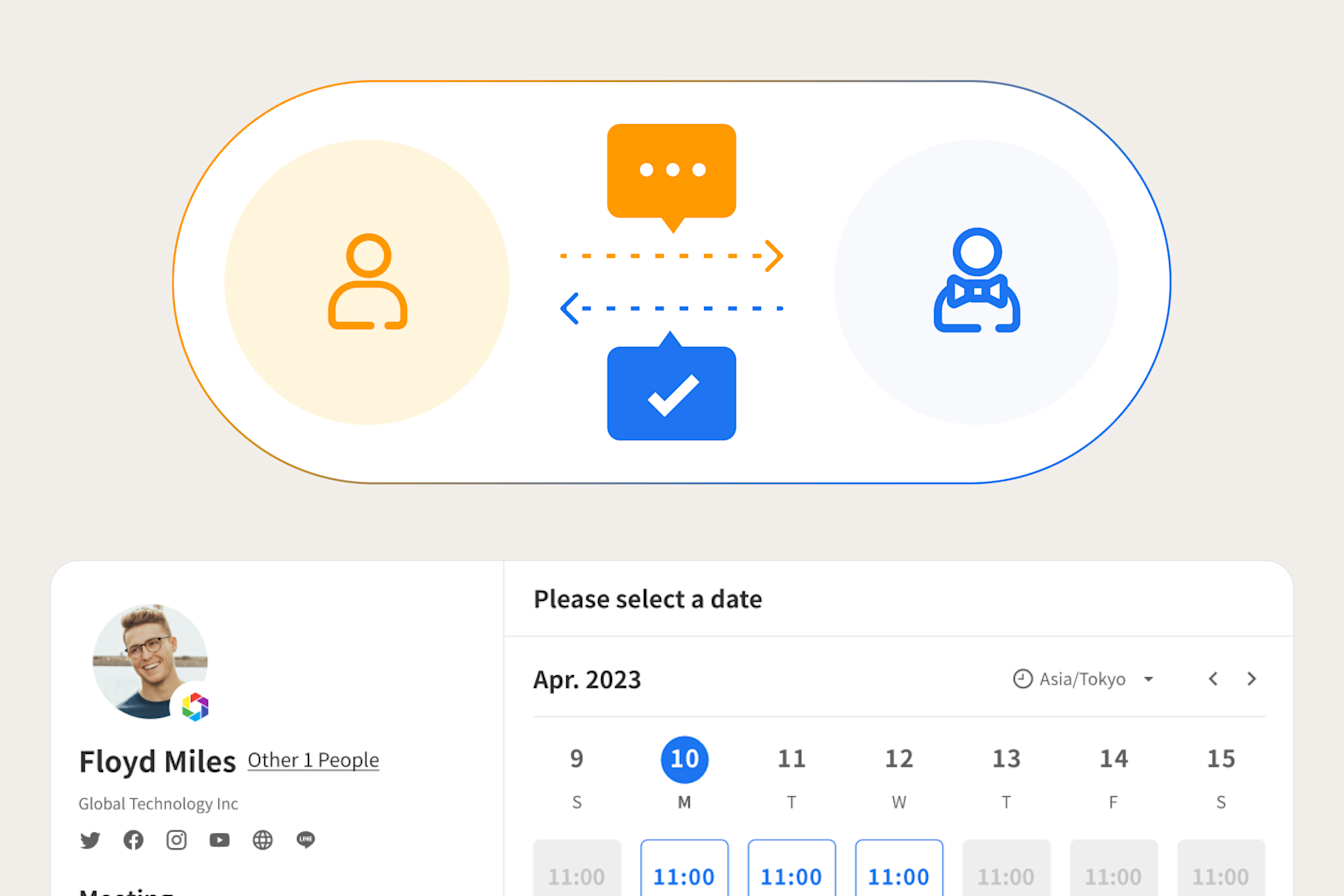Click the clock icon beside Asia/Tokyo
1344x896 pixels.
(x=1021, y=679)
